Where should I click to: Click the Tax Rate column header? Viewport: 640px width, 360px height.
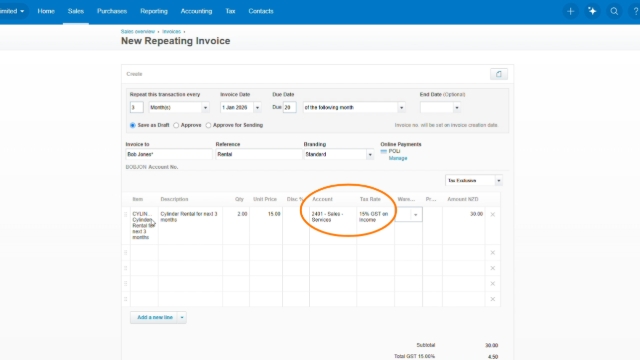[370, 199]
